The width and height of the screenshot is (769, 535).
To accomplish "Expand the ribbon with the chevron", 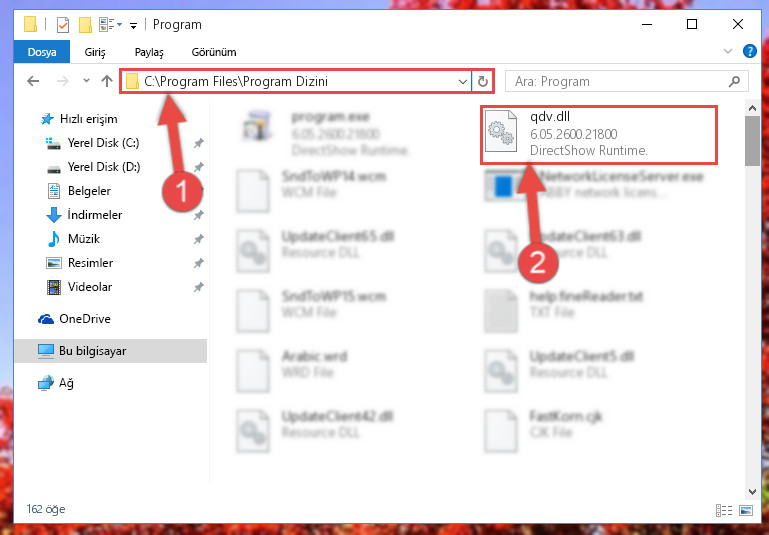I will [728, 51].
